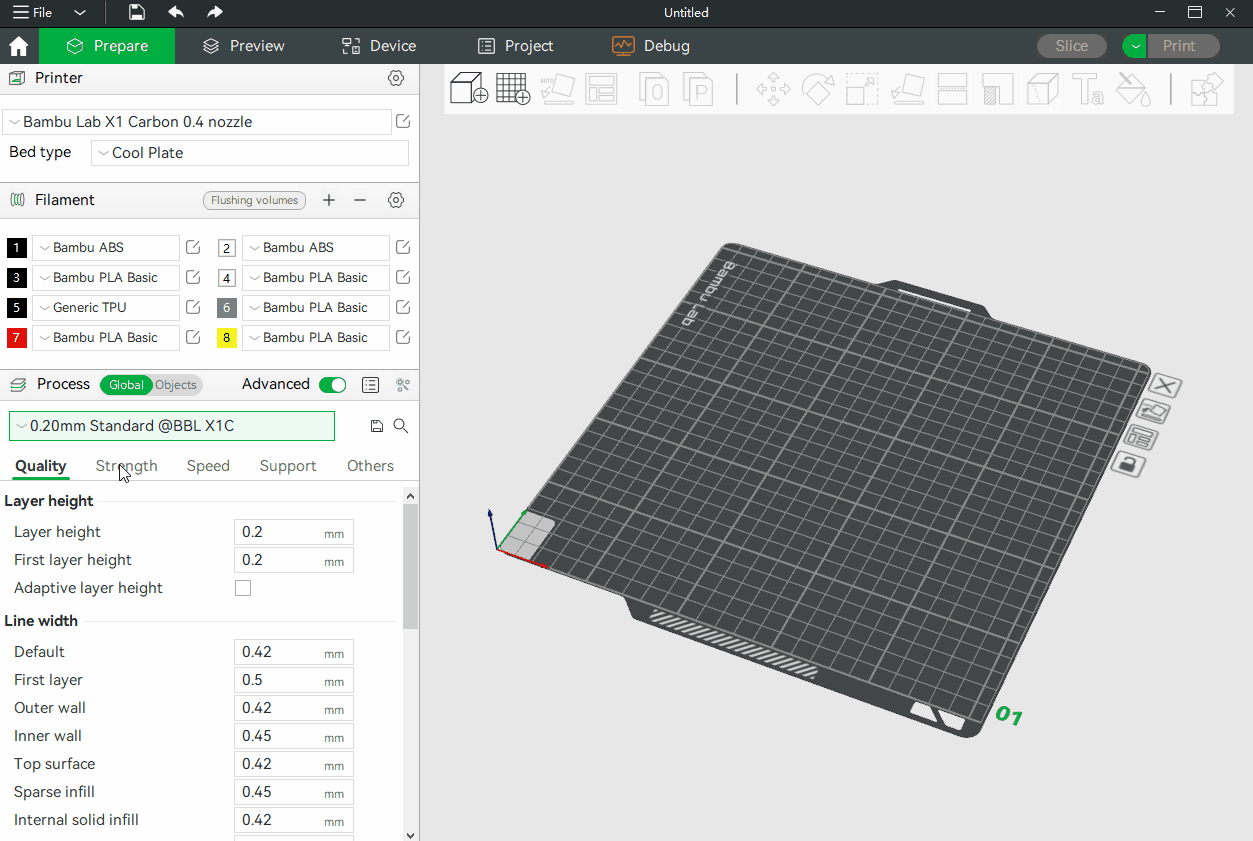Click the settings panel vertical scrollbar
Image resolution: width=1253 pixels, height=841 pixels.
410,565
